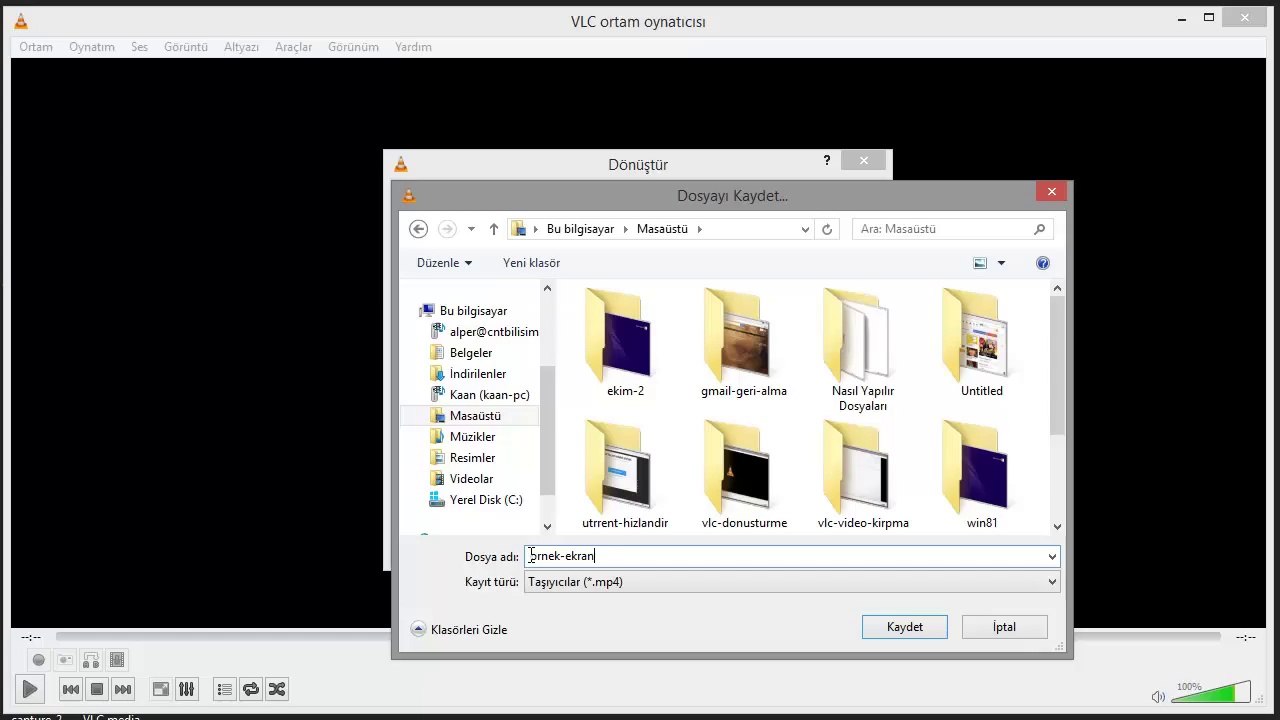Open İndirilenler in the sidebar
Screen dimensions: 1280x720
[477, 374]
